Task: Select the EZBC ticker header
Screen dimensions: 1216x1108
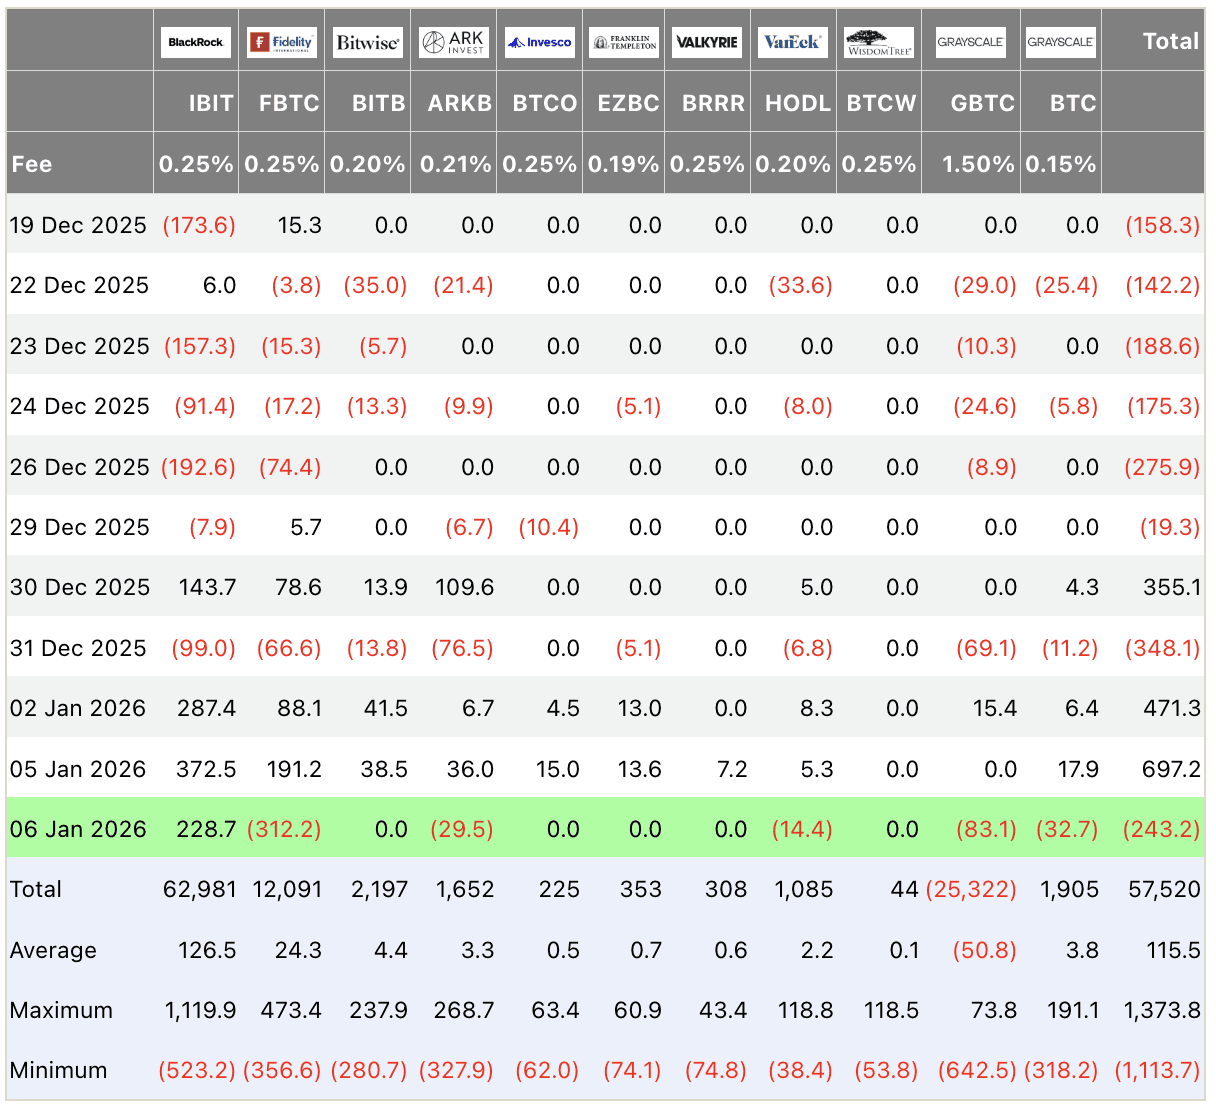Action: tap(628, 103)
